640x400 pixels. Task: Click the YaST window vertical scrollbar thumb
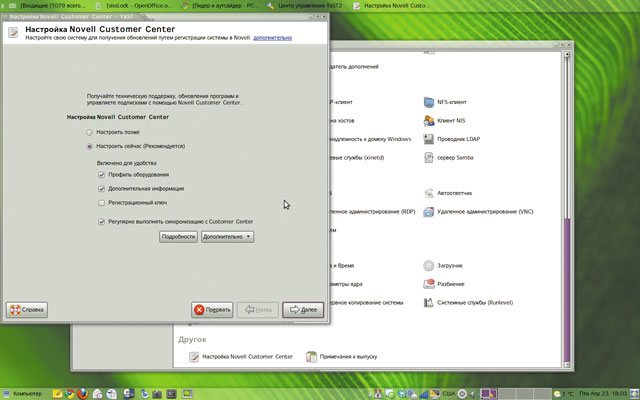click(567, 290)
